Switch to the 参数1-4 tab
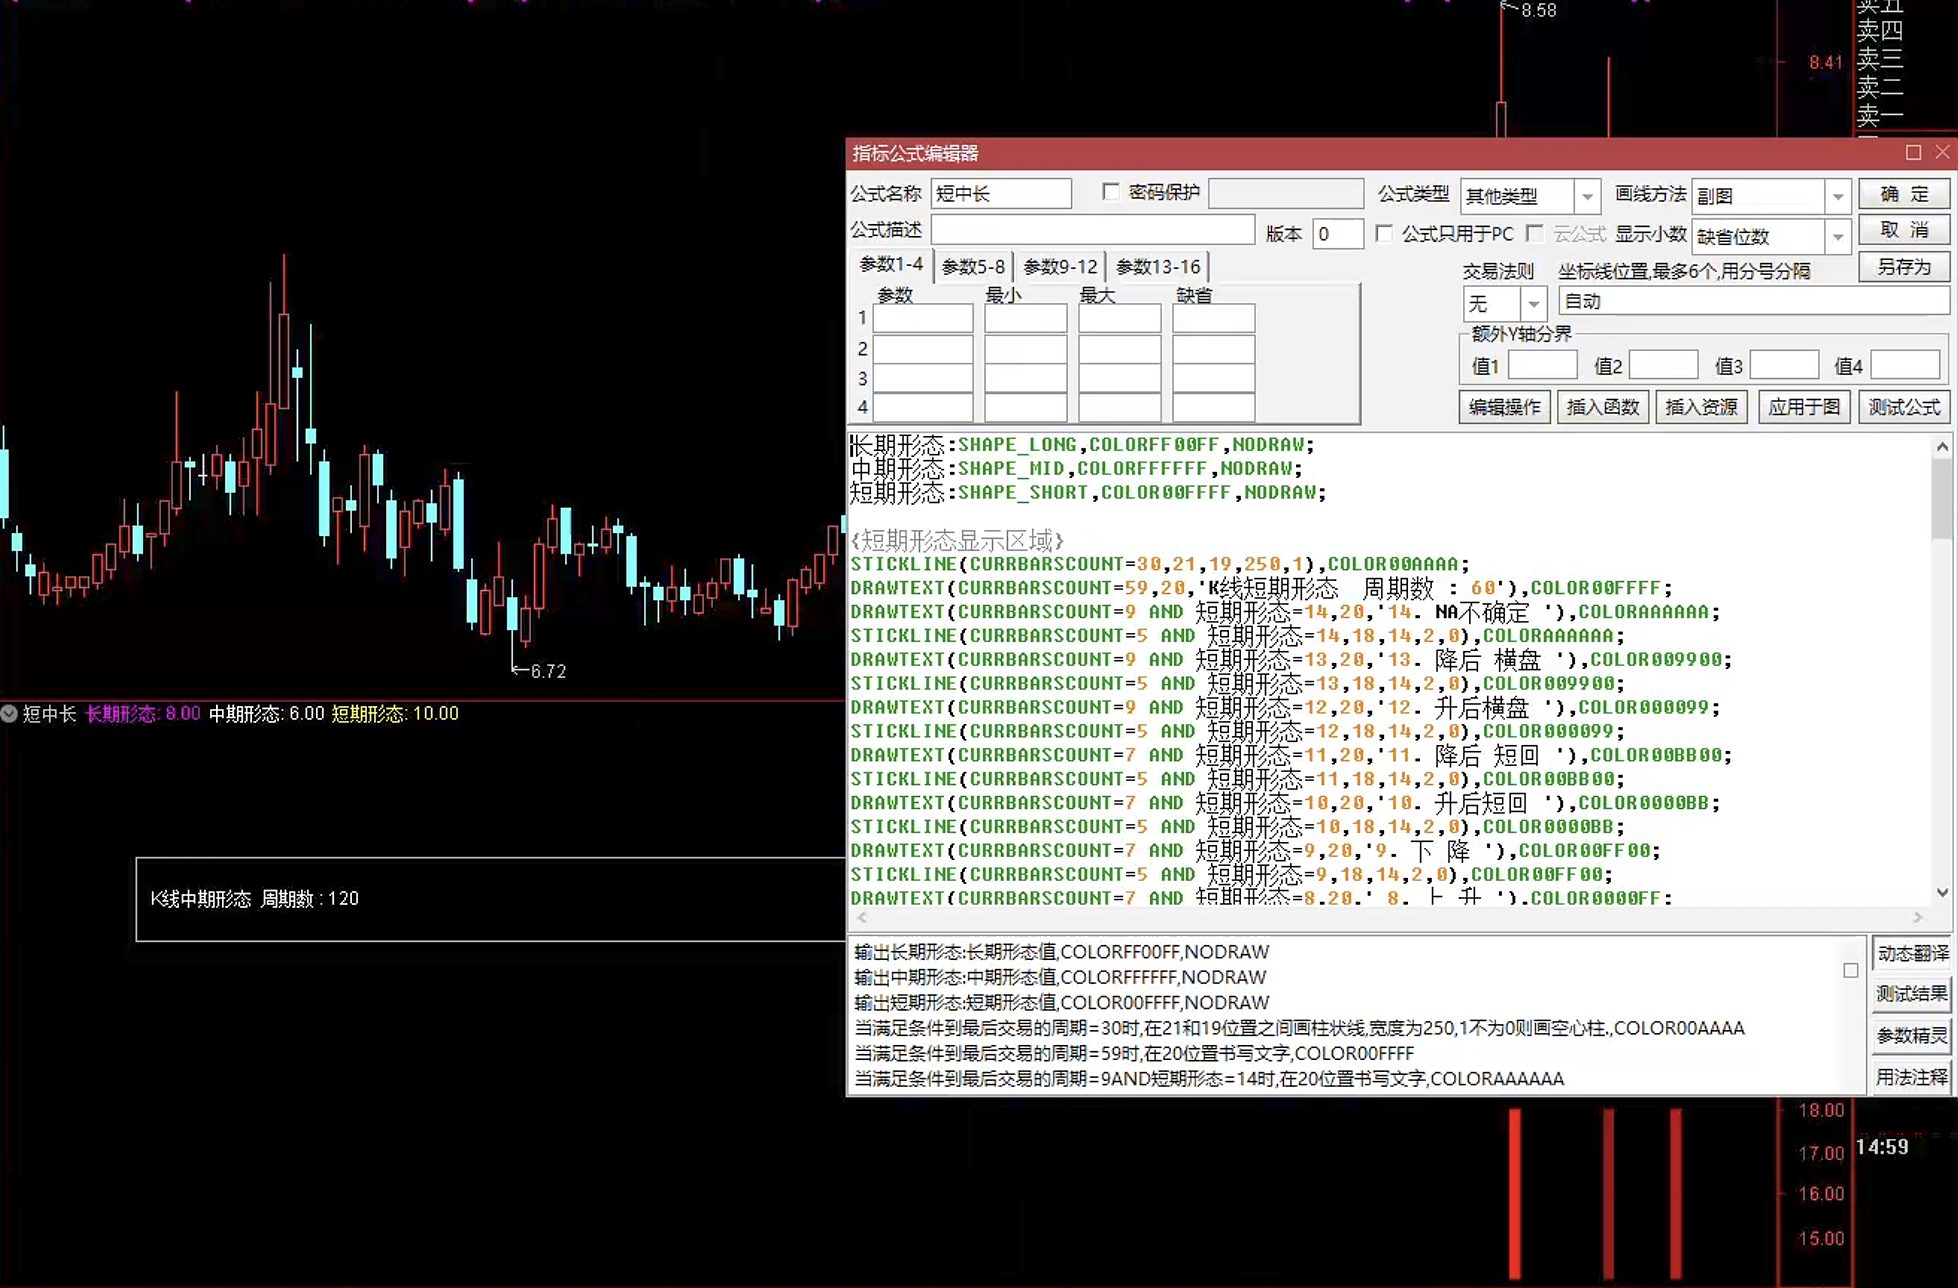The image size is (1958, 1288). (891, 265)
